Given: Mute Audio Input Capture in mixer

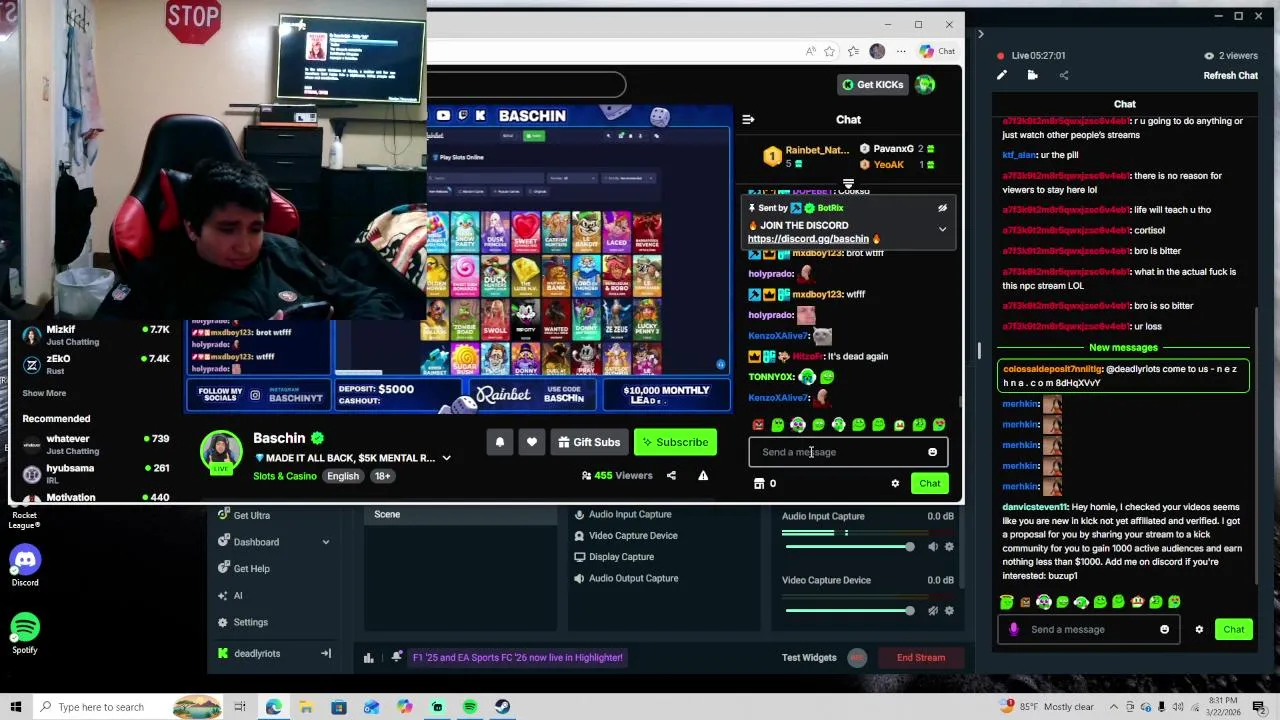Looking at the screenshot, I should [933, 547].
